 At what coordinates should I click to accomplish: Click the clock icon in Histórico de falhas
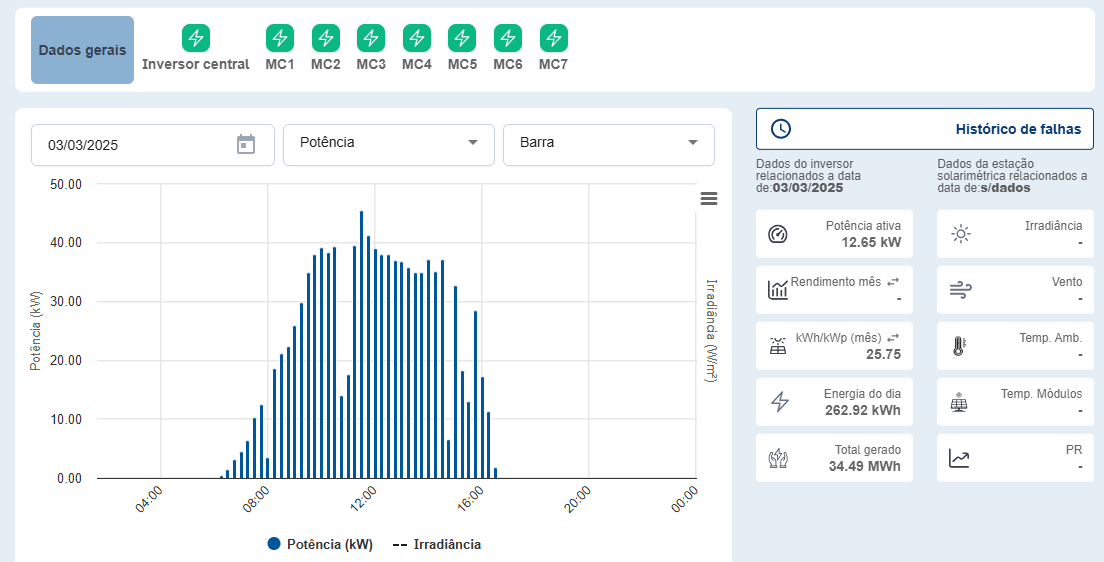781,129
